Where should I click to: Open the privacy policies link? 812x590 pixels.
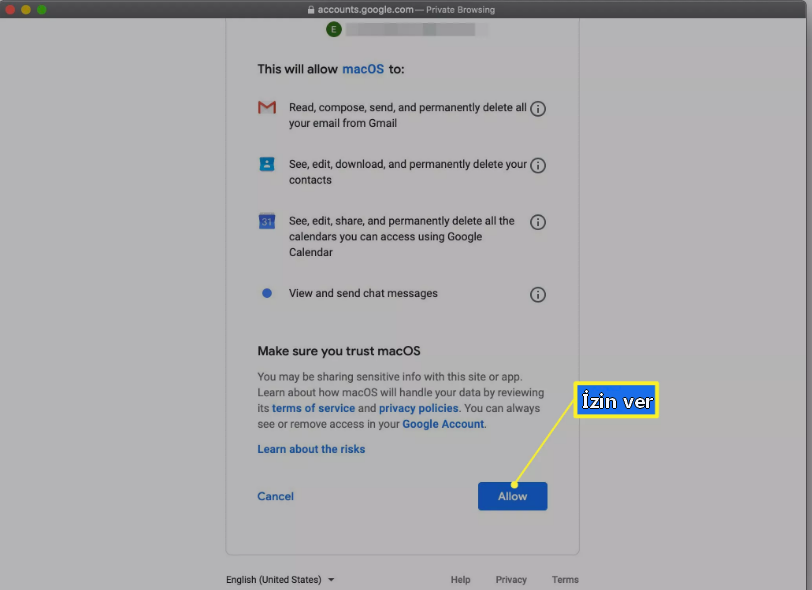point(418,408)
